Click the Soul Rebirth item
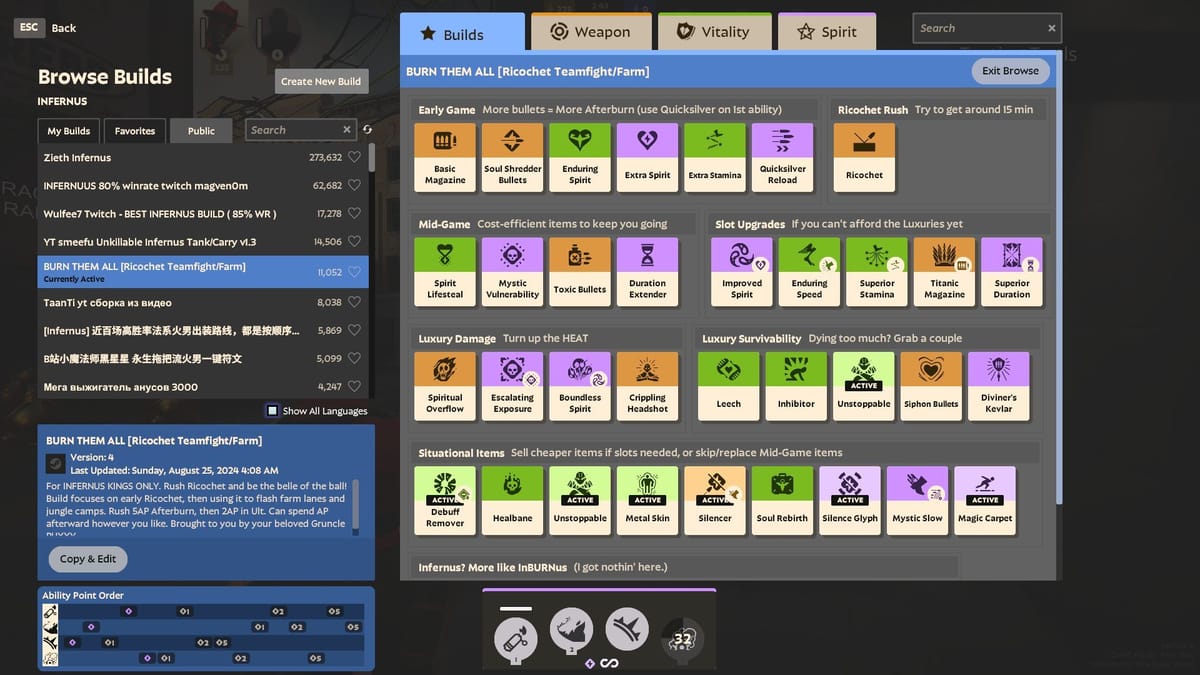The width and height of the screenshot is (1200, 675). (783, 499)
